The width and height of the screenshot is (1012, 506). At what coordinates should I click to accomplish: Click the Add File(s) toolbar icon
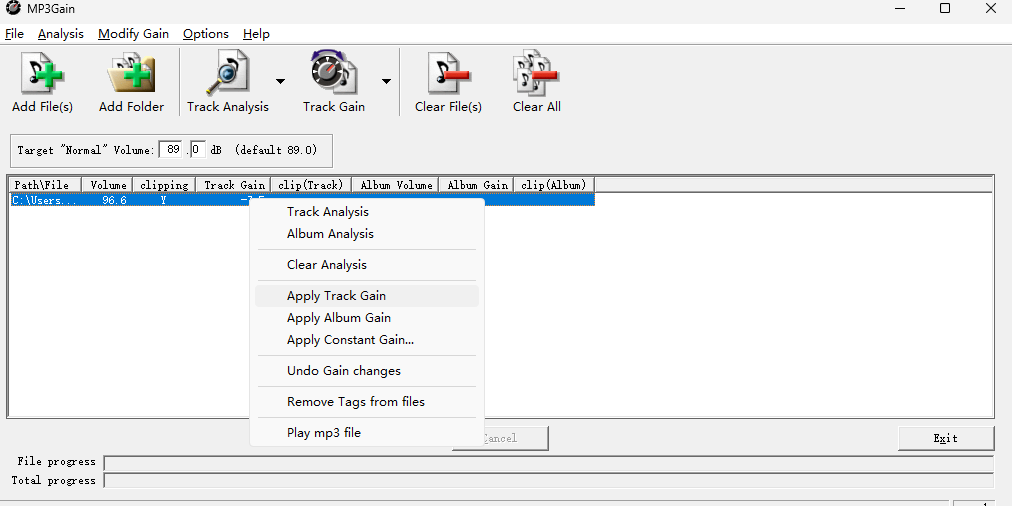[42, 82]
